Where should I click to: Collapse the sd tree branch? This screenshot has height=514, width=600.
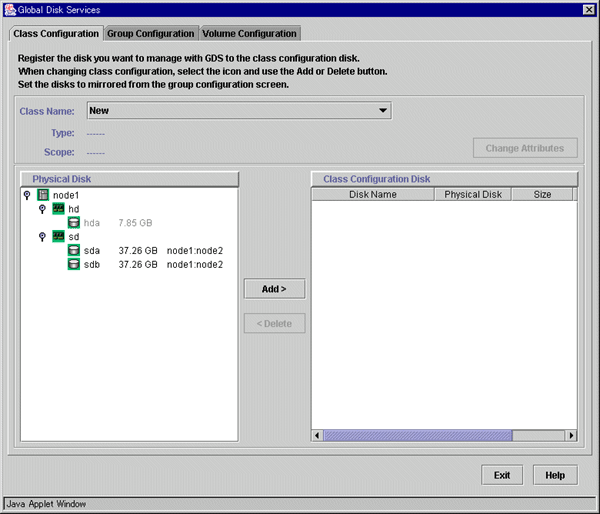(42, 237)
